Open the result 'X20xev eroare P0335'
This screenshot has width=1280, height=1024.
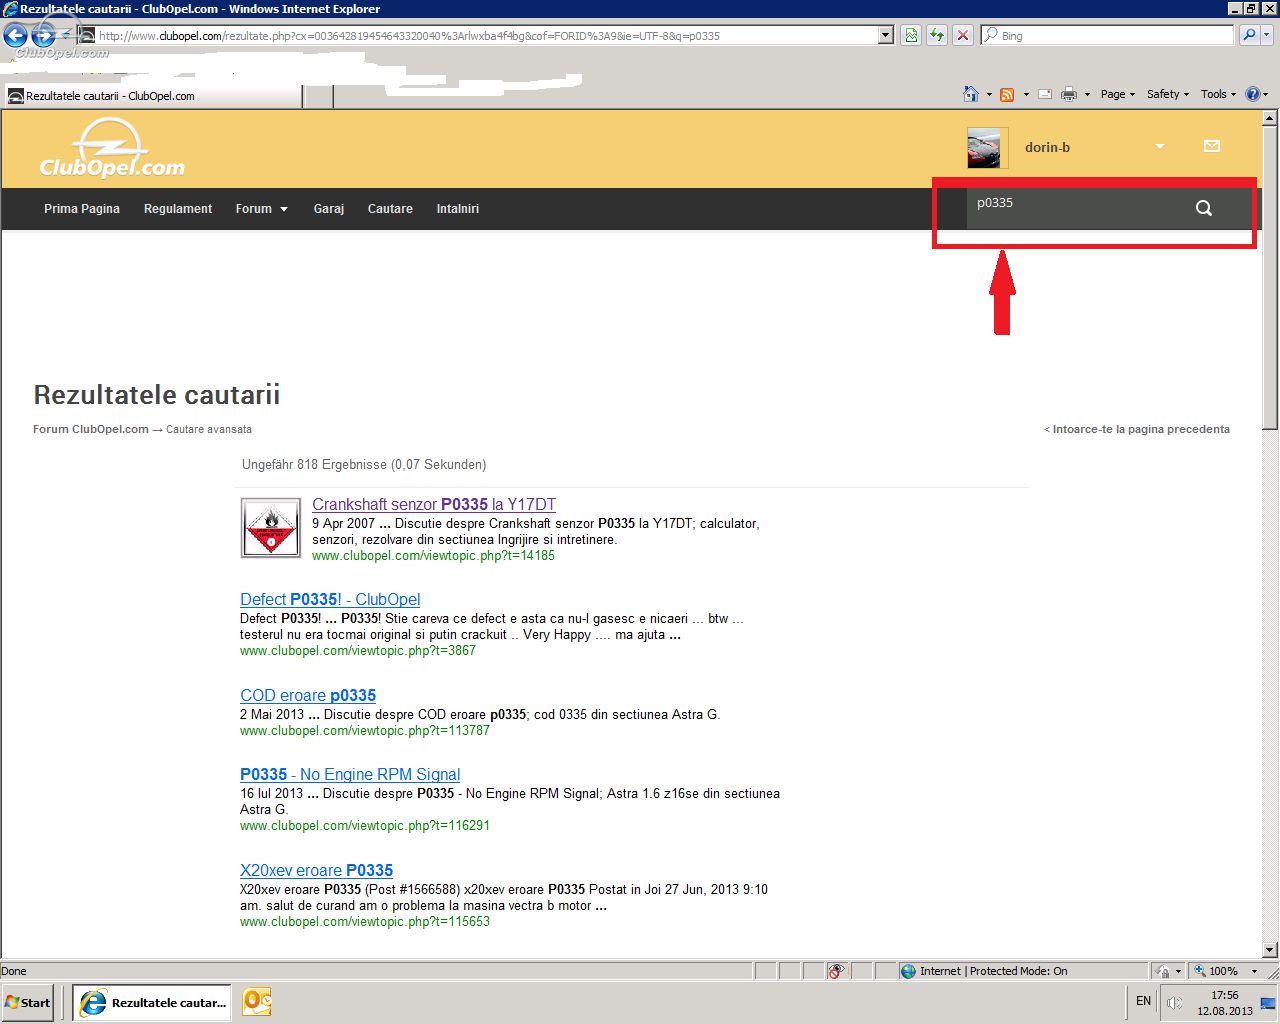tap(316, 871)
